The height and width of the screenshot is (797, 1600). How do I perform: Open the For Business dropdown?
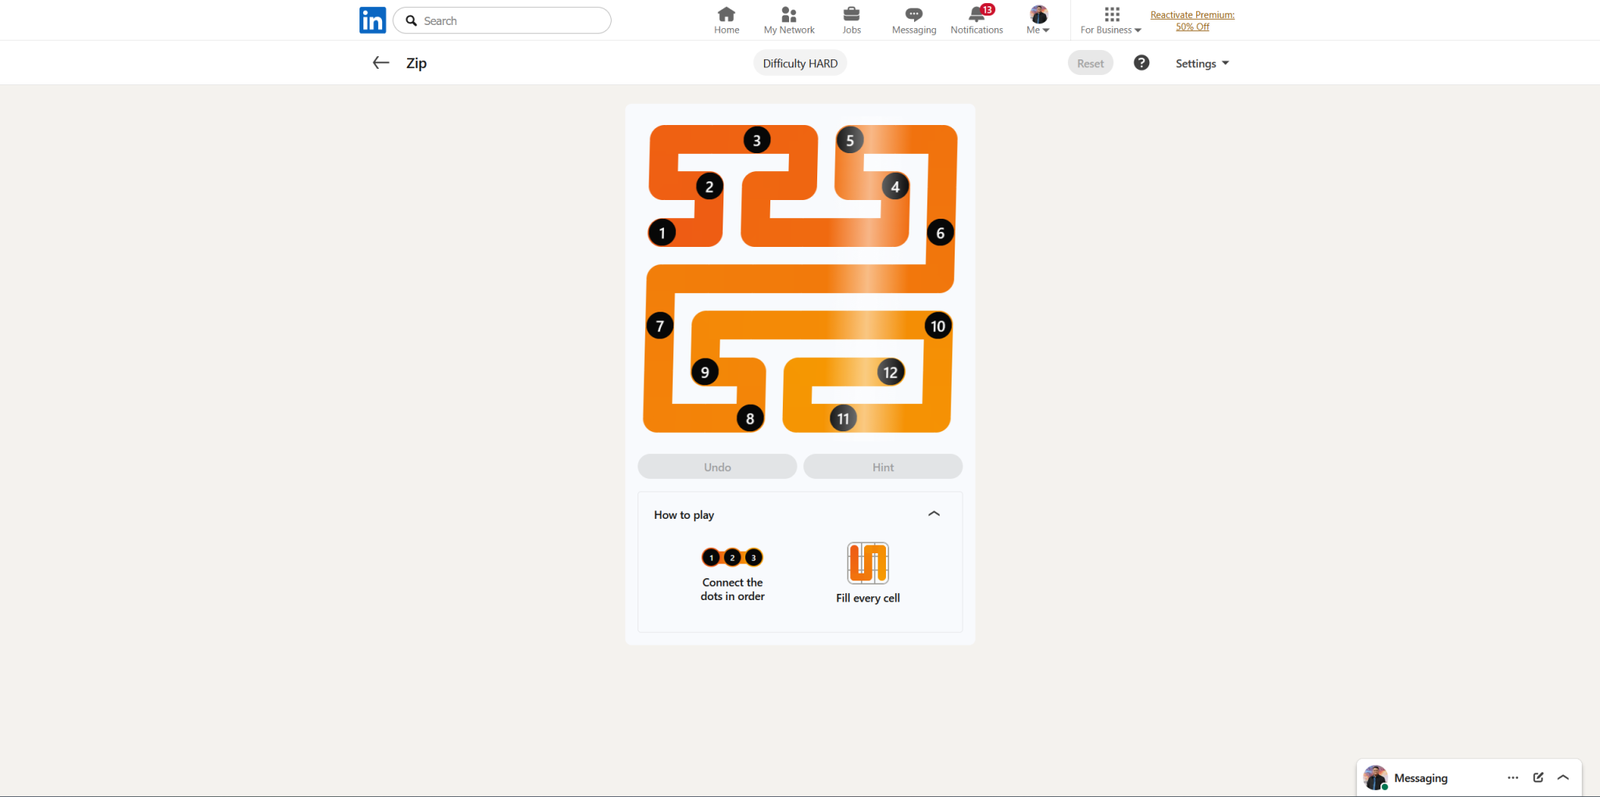pyautogui.click(x=1110, y=20)
